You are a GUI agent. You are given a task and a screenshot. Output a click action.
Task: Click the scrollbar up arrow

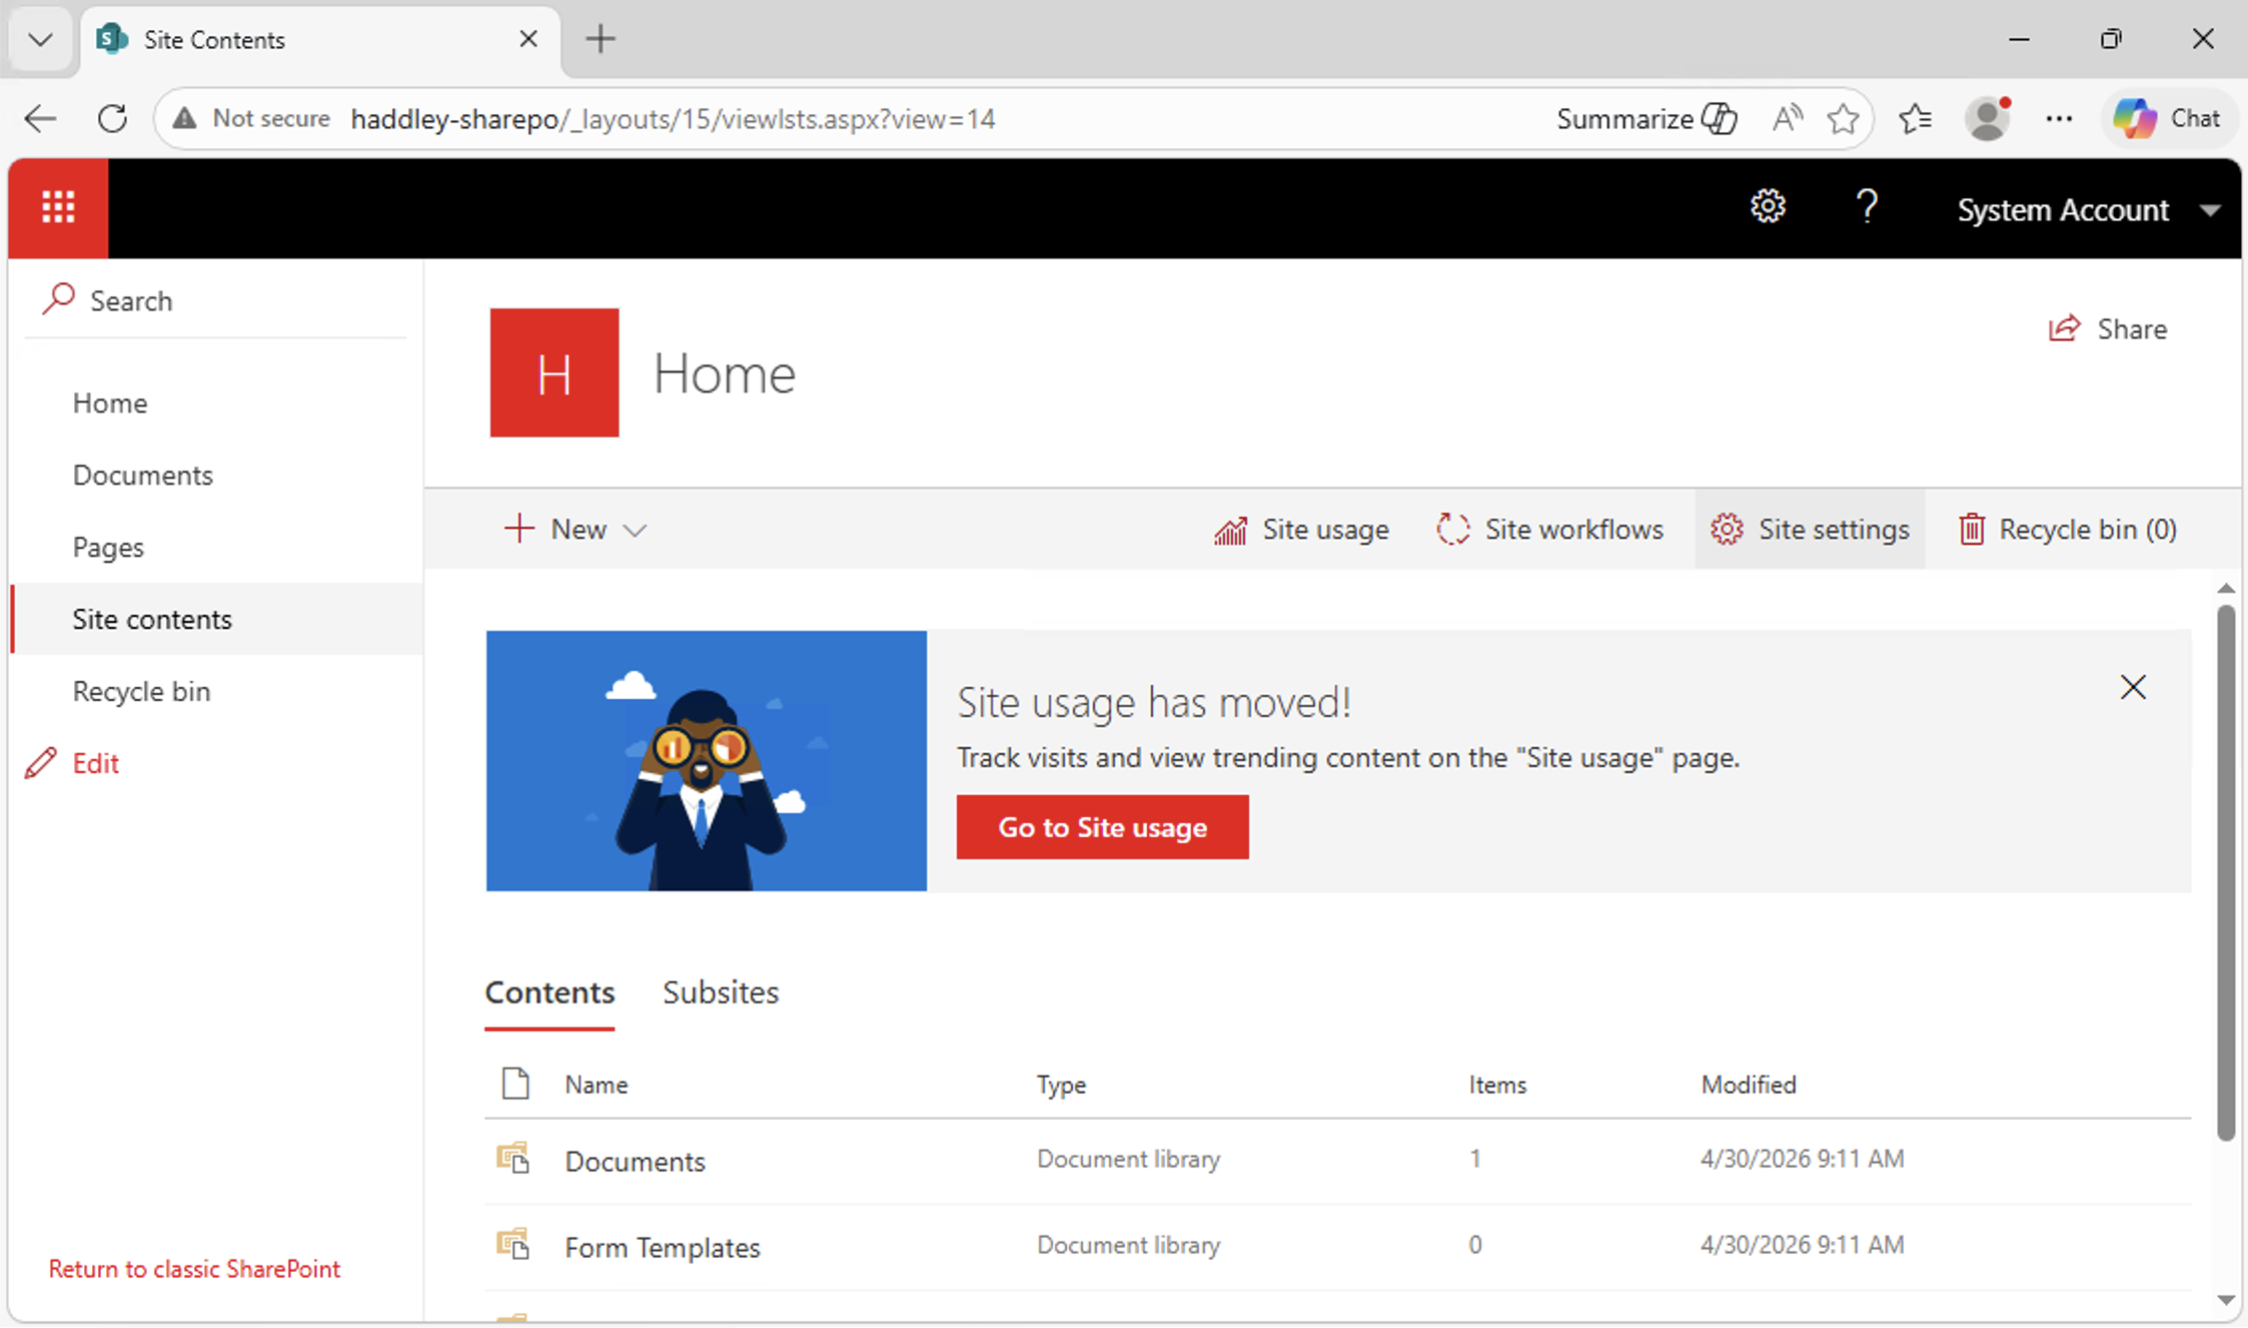pos(2225,588)
